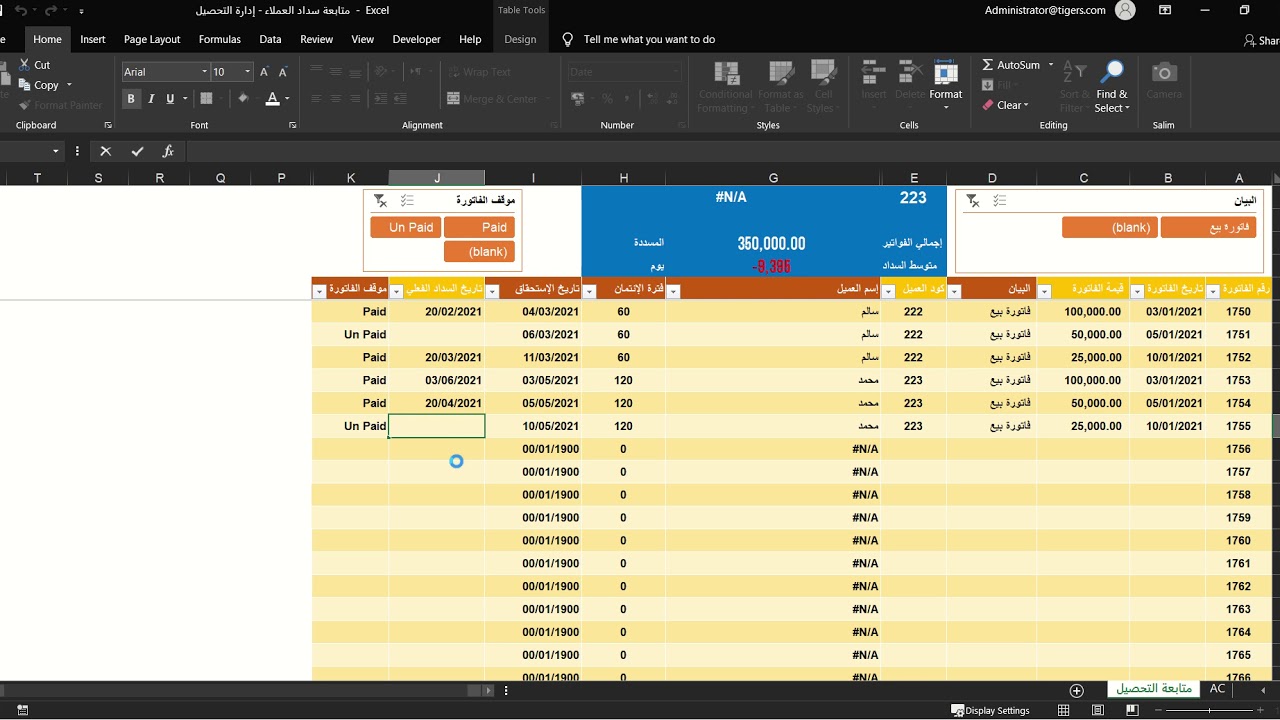
Task: Expand the AutoSum dropdown arrow
Action: click(x=1051, y=65)
